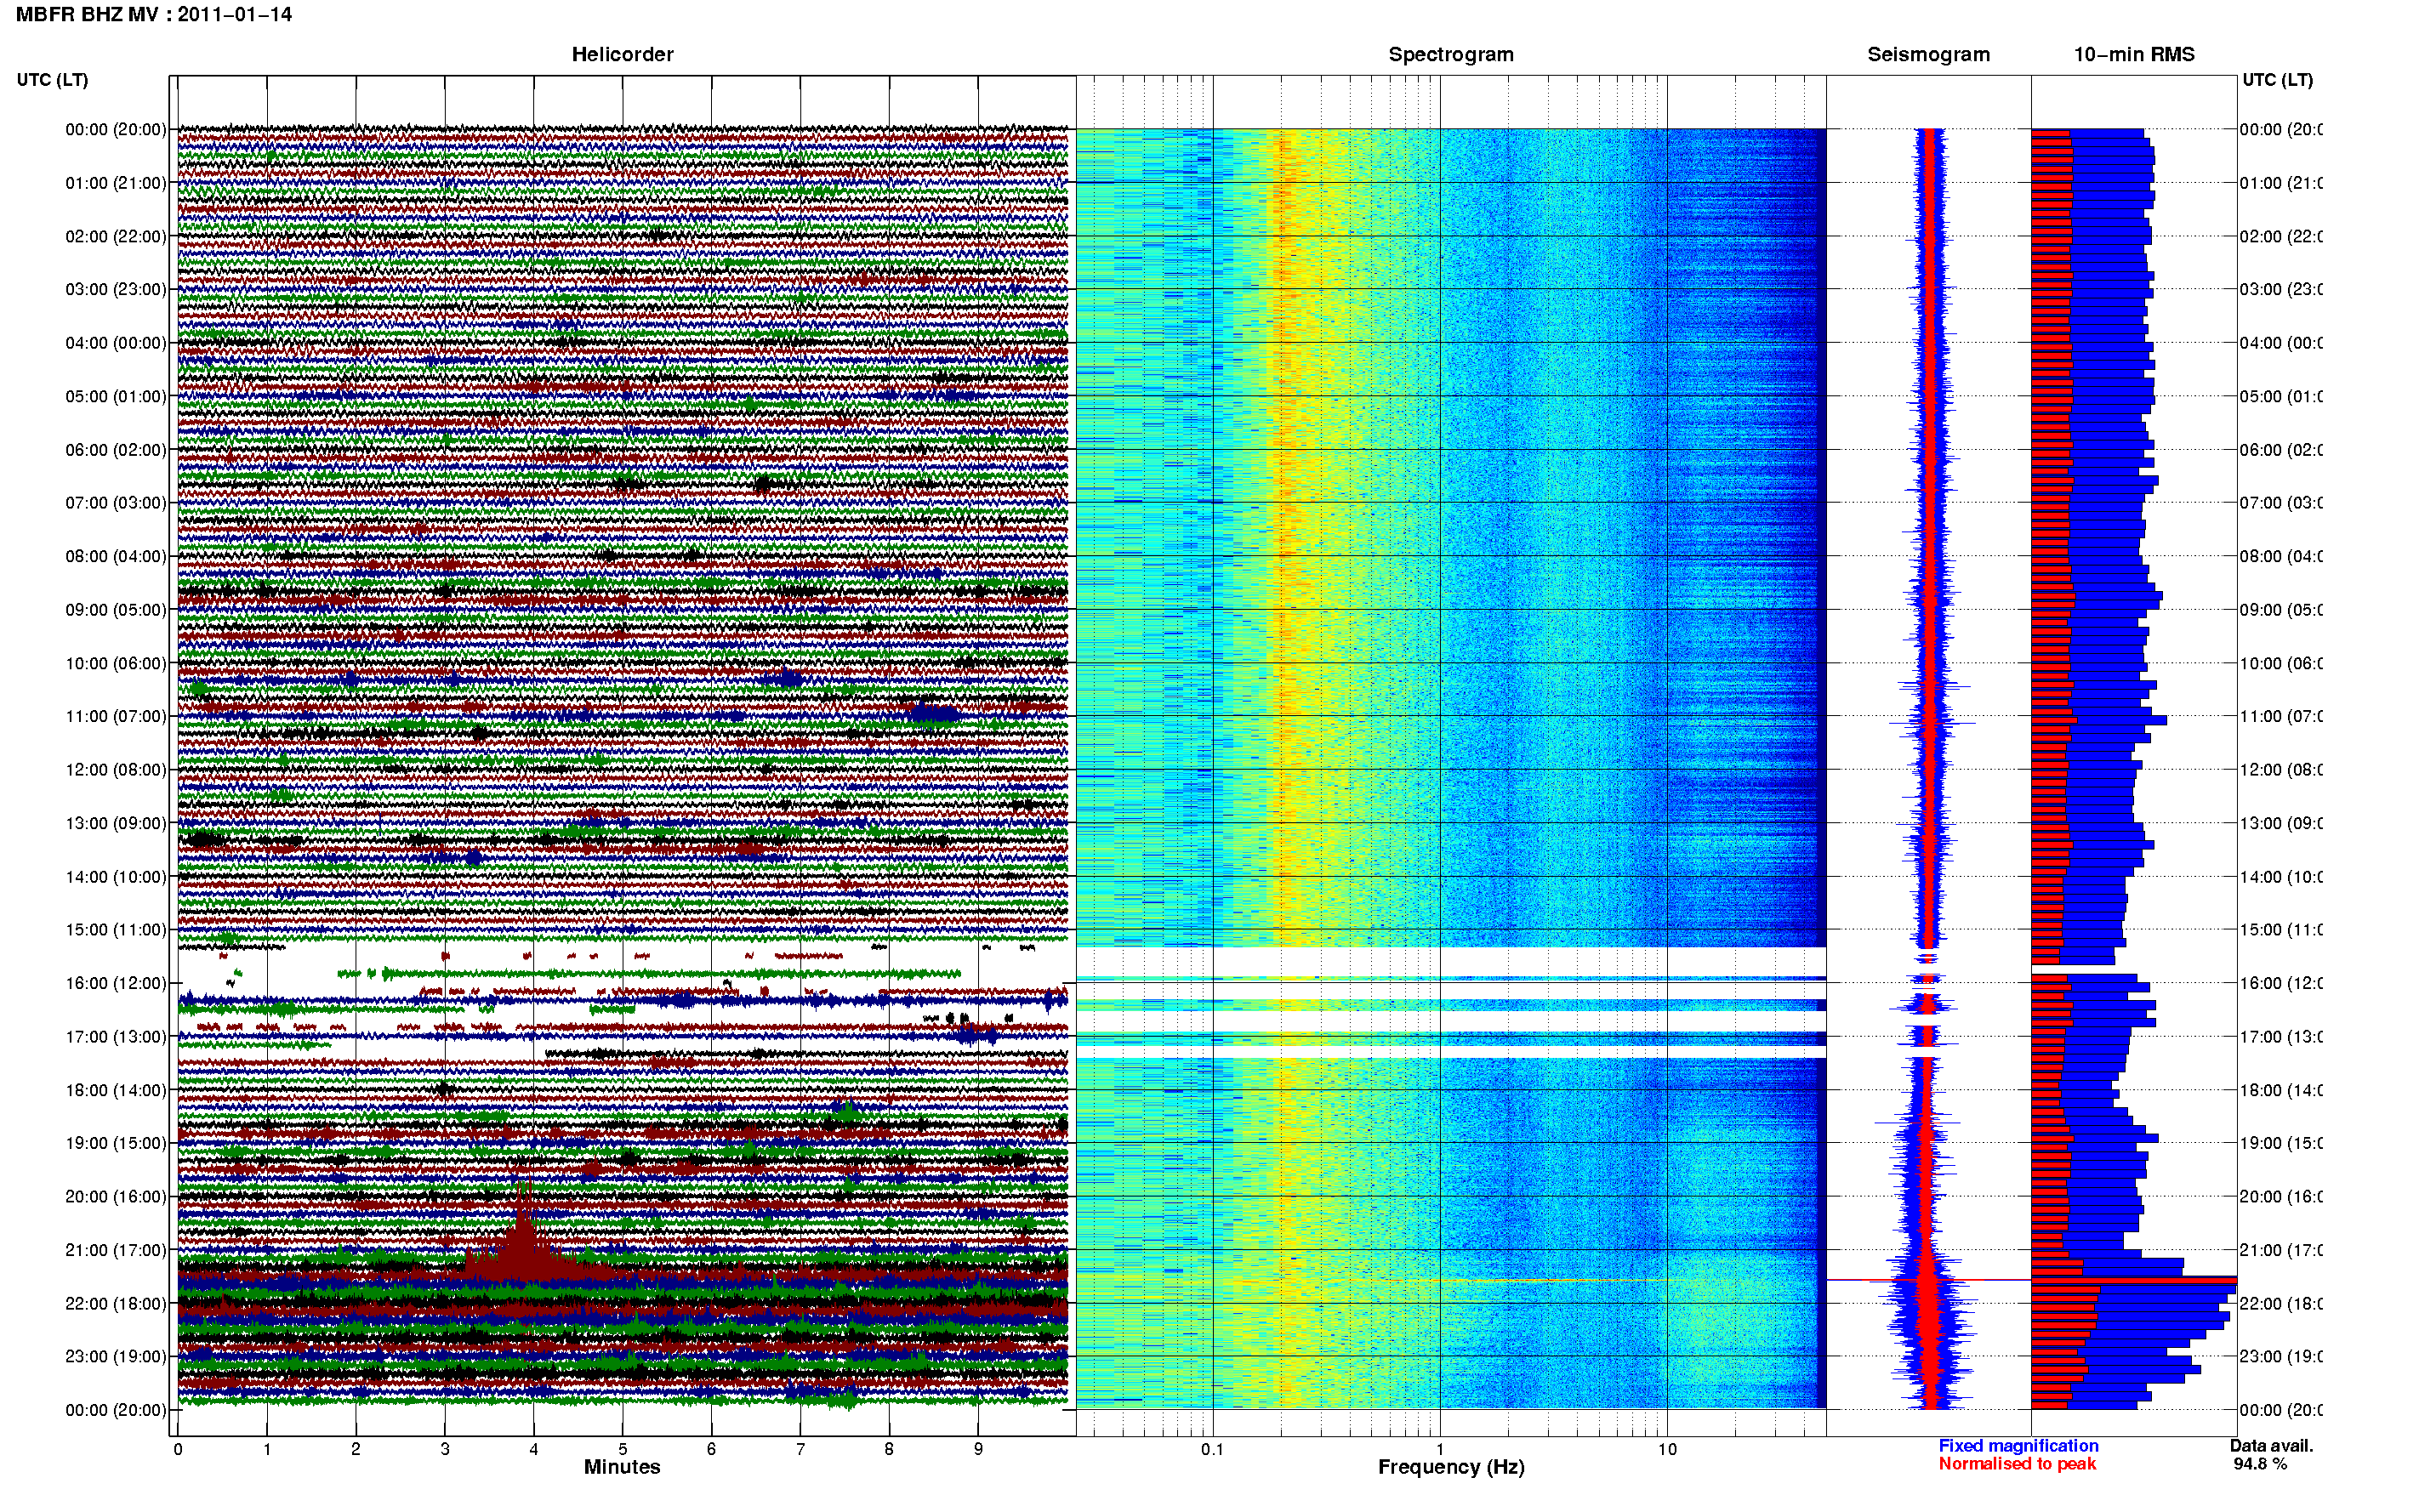2419x1512 pixels.
Task: Click the "09:00 (05:00)" left axis time label
Action: (x=116, y=610)
